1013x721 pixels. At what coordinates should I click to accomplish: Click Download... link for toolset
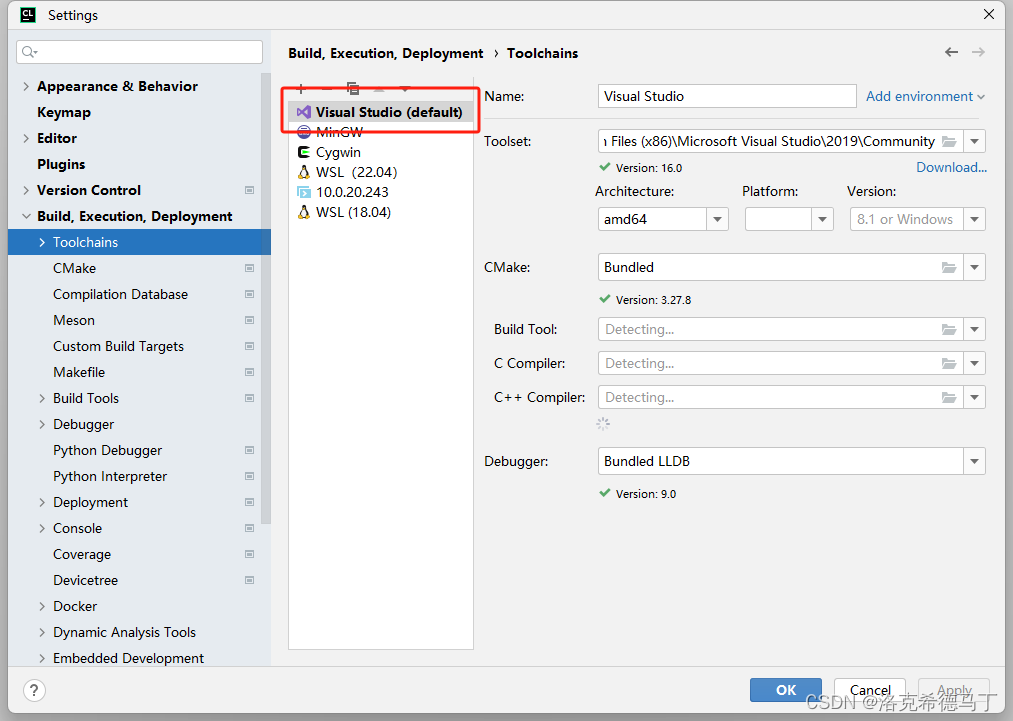951,167
